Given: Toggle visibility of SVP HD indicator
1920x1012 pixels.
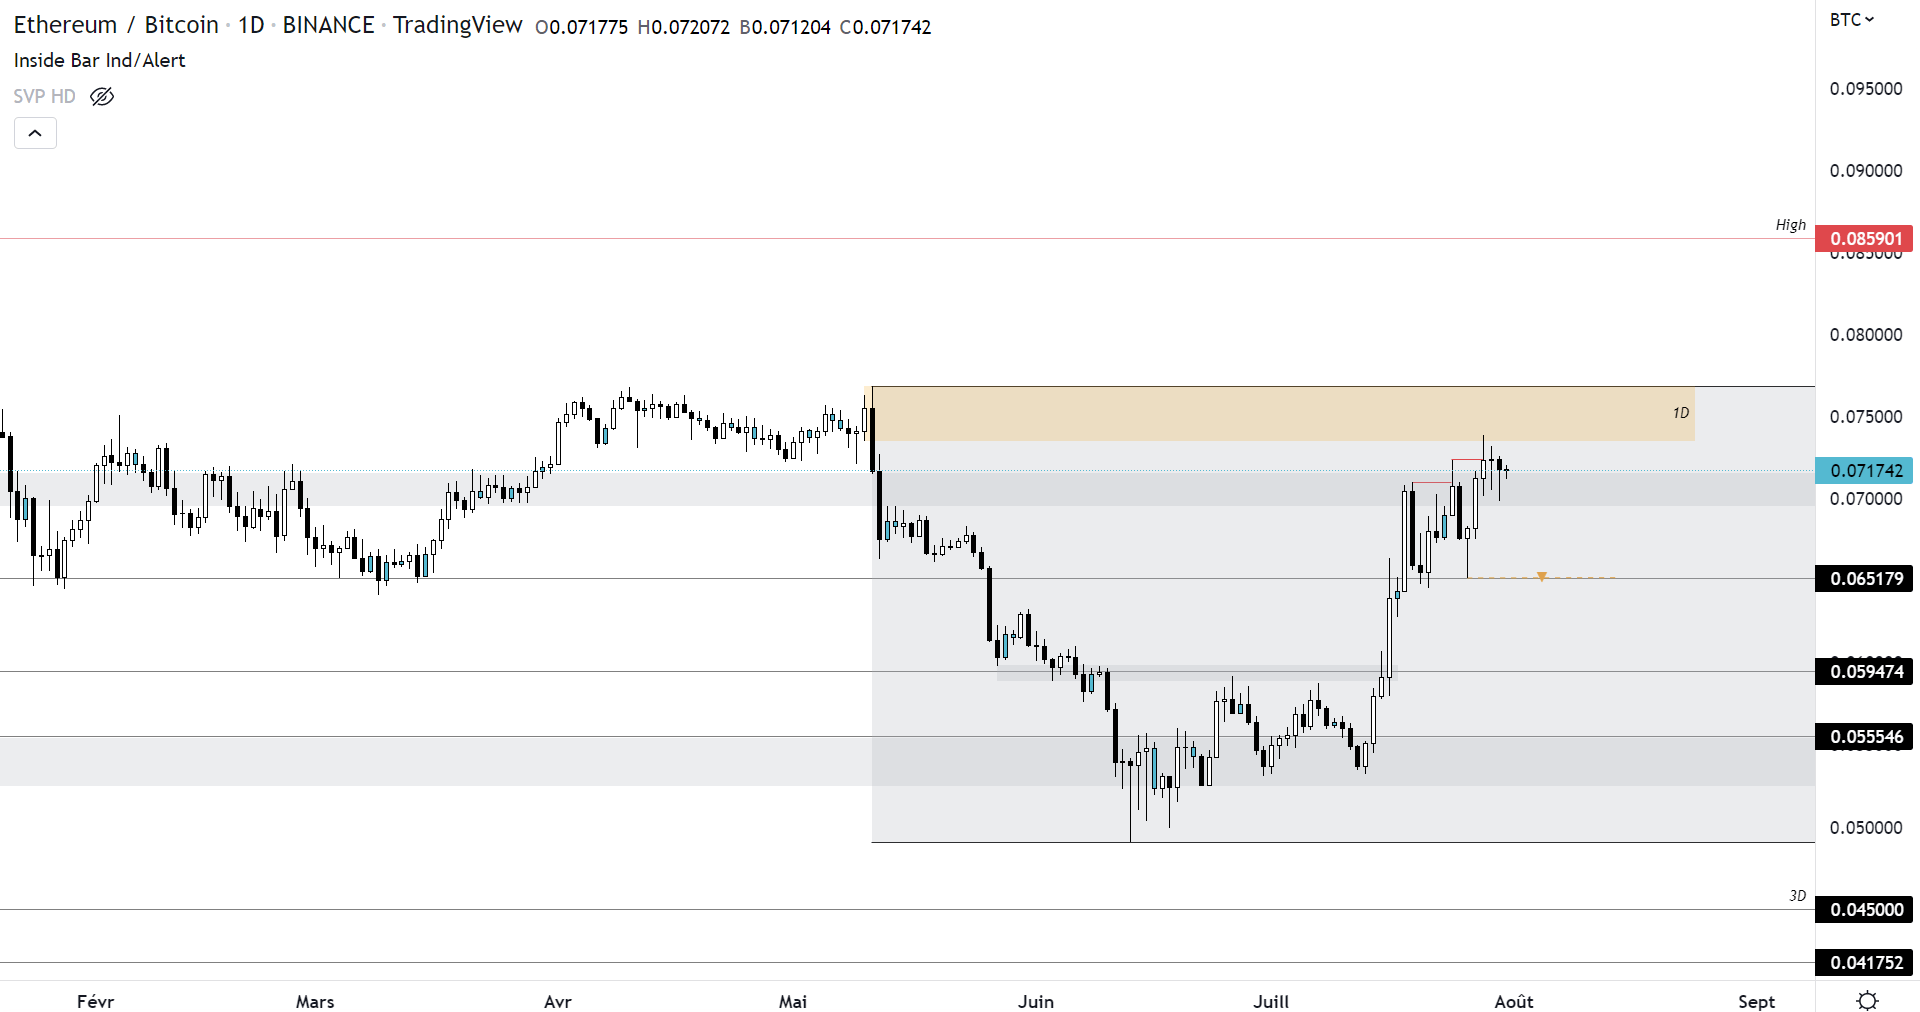Looking at the screenshot, I should click(102, 97).
